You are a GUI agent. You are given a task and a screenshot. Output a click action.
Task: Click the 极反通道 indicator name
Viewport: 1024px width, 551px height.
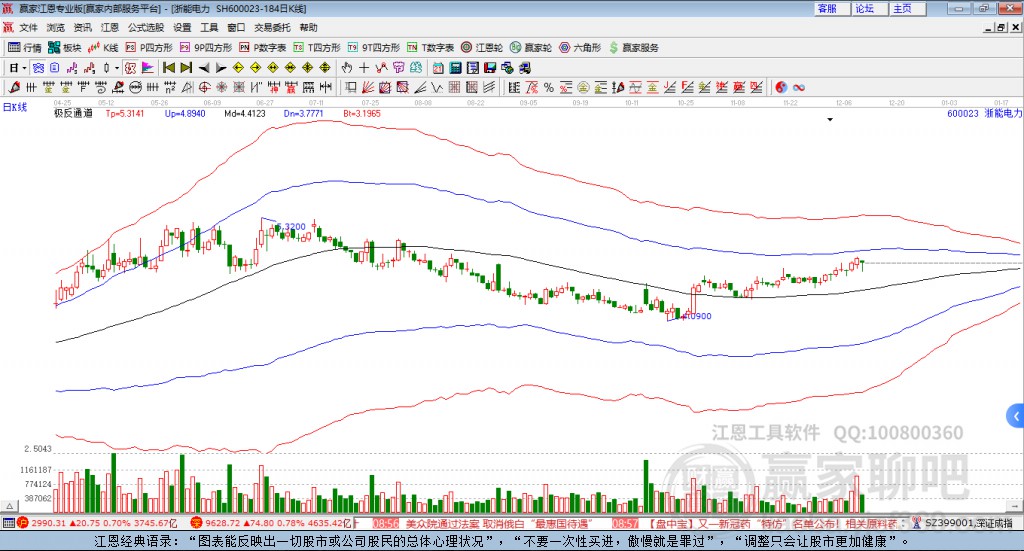73,113
